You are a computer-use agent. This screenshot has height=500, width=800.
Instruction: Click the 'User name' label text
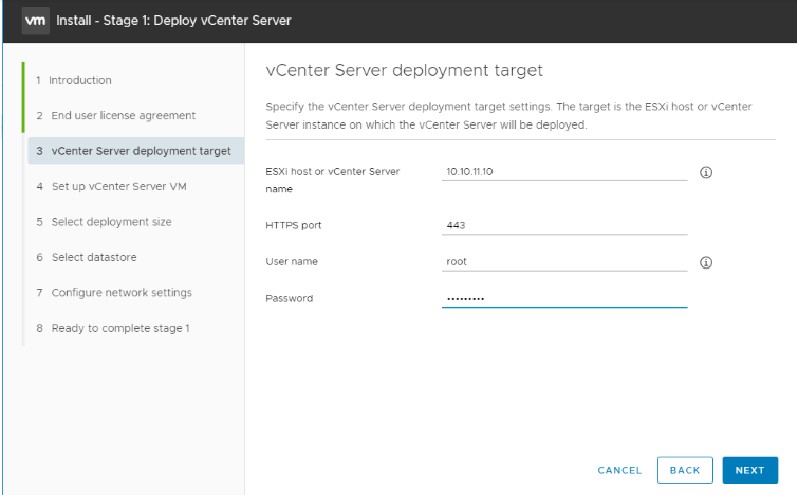[x=291, y=261]
